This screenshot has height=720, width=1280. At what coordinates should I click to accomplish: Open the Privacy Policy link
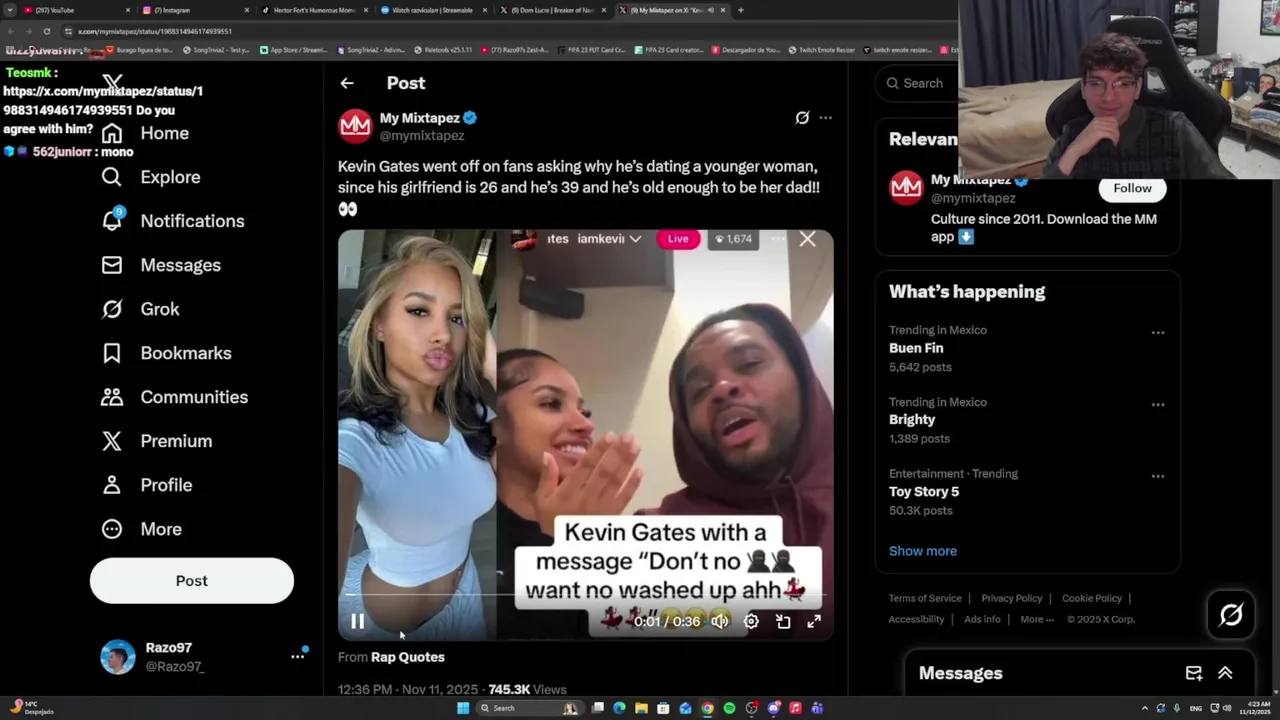click(x=1012, y=598)
